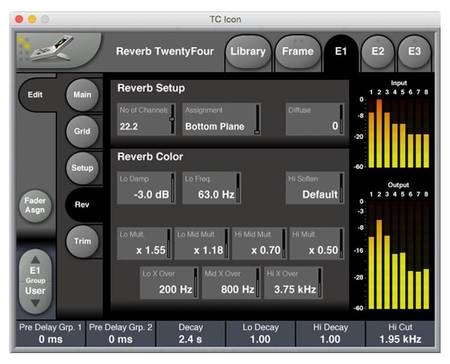Switch to the E1 engine tab
Image resolution: width=450 pixels, height=364 pixels.
tap(341, 52)
